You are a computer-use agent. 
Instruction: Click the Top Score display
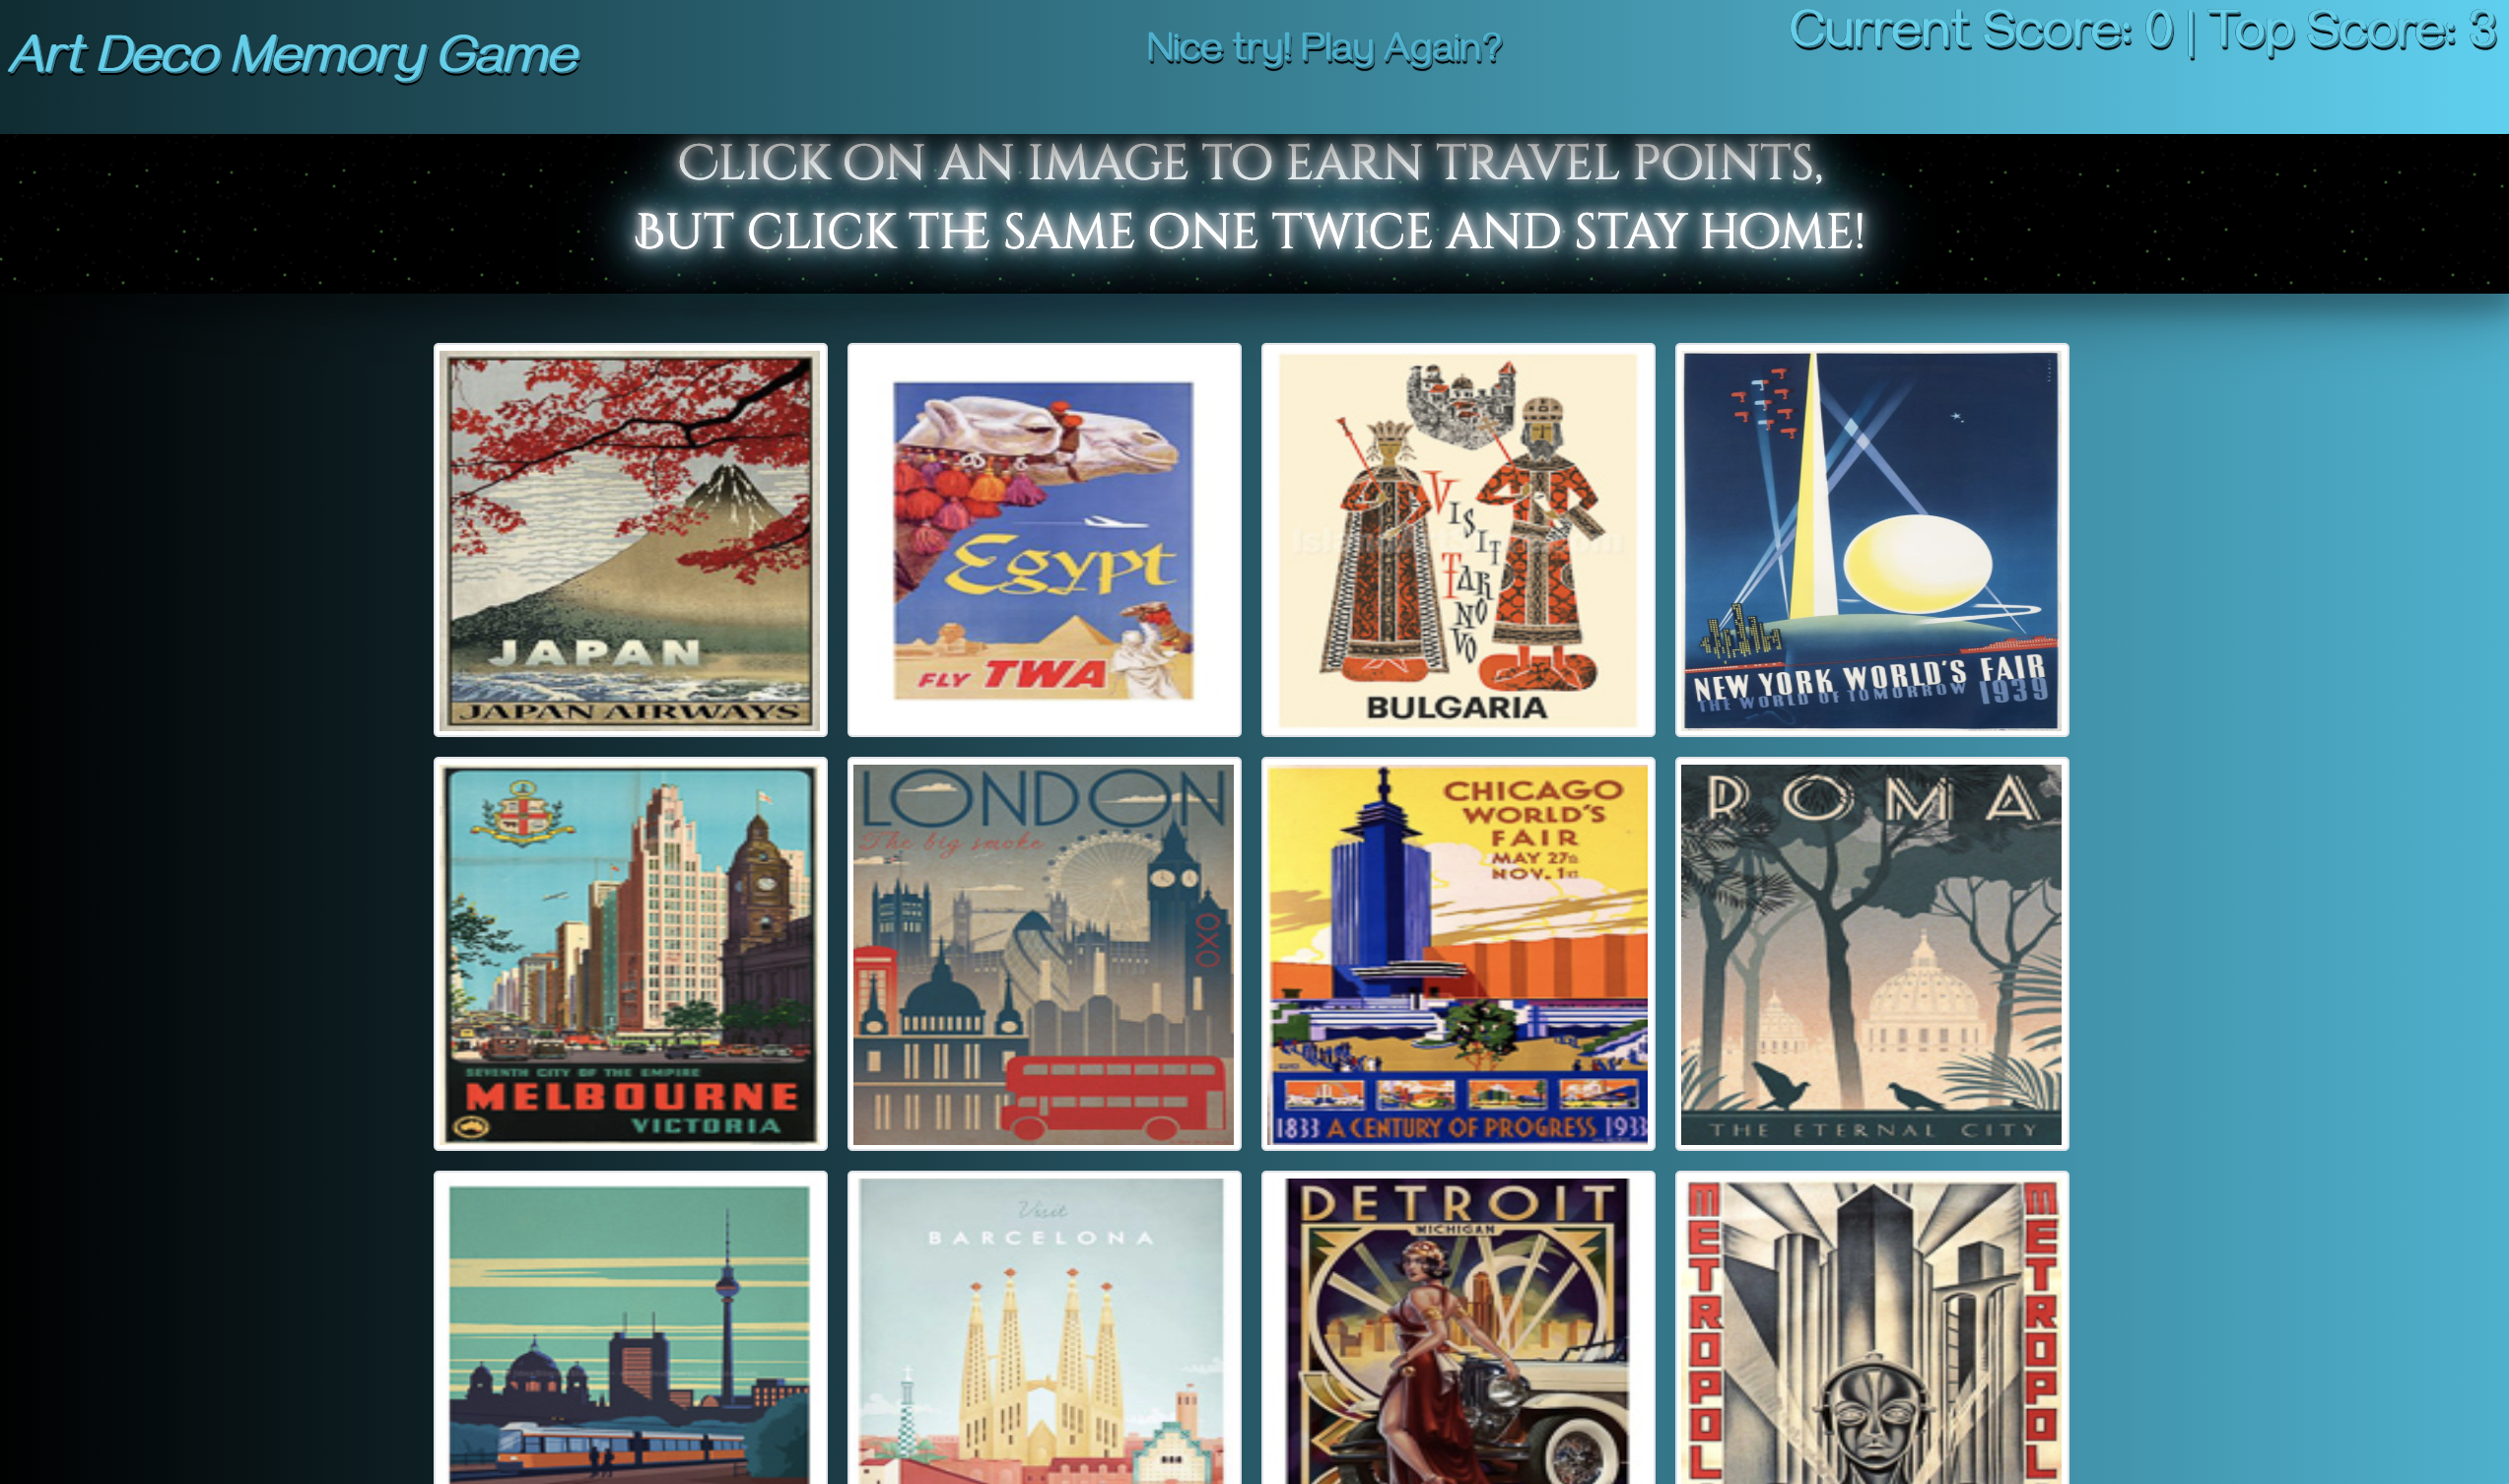[x=2353, y=31]
